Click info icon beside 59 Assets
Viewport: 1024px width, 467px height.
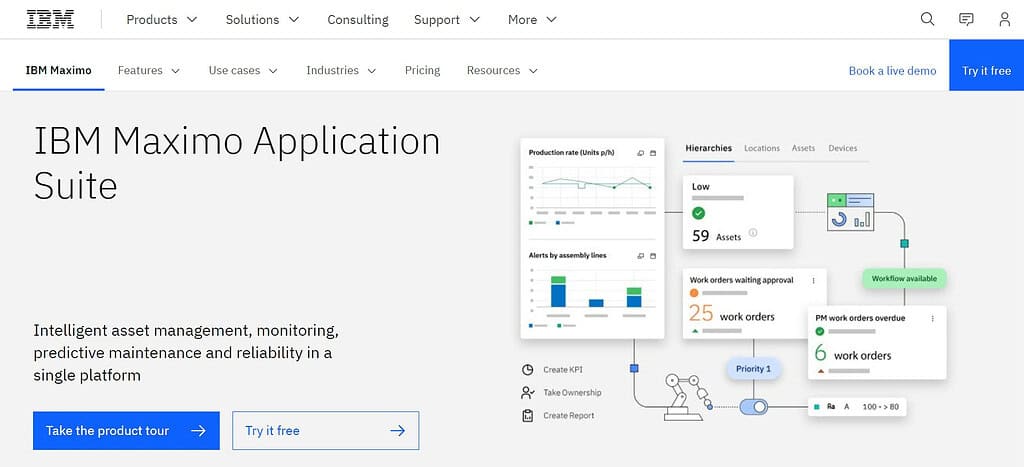752,233
